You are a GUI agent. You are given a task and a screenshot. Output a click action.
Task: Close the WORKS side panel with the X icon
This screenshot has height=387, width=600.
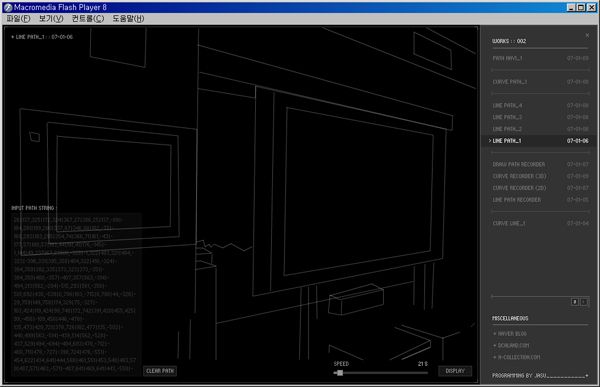(587, 35)
